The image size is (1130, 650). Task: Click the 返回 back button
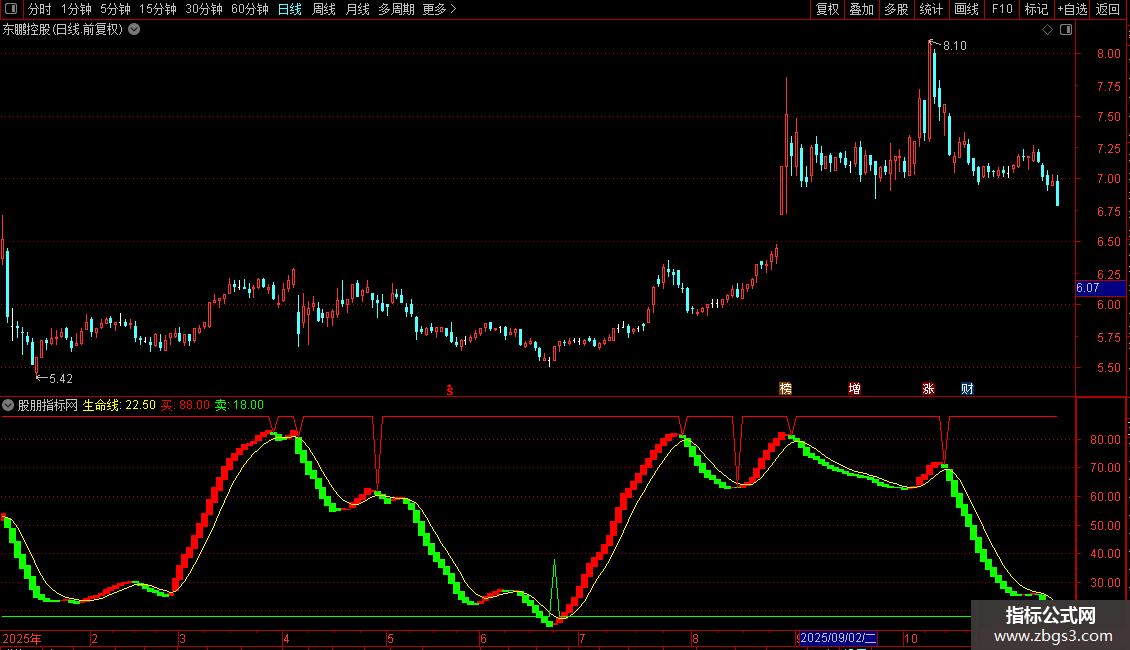1108,9
